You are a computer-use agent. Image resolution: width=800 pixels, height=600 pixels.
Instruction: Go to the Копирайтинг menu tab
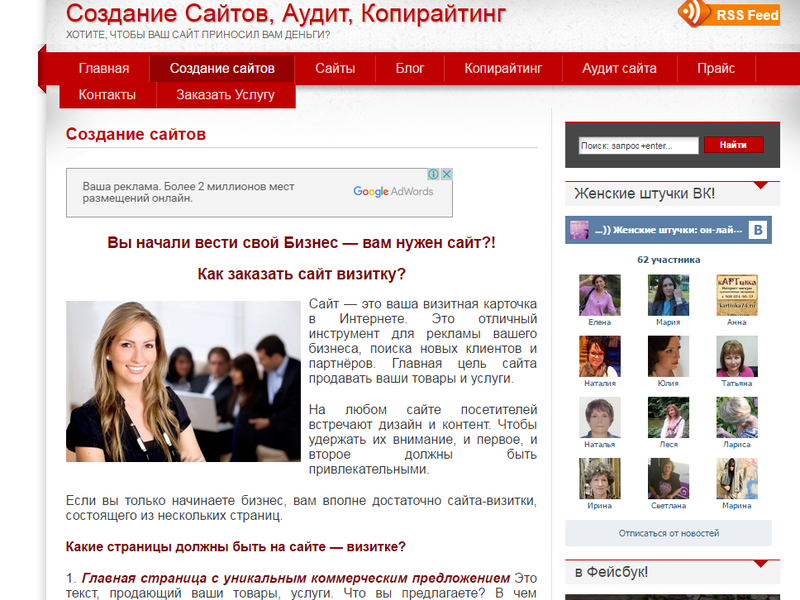[x=503, y=68]
